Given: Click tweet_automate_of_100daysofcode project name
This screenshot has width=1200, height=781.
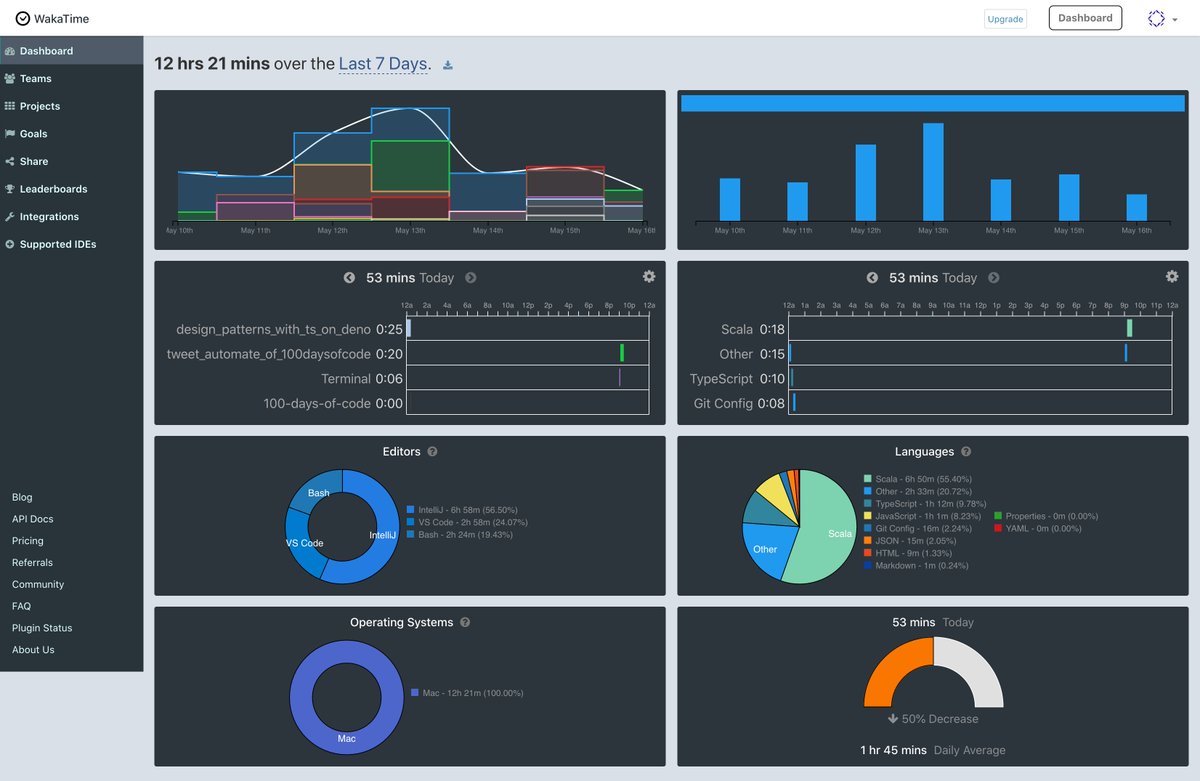Looking at the screenshot, I should (x=269, y=354).
